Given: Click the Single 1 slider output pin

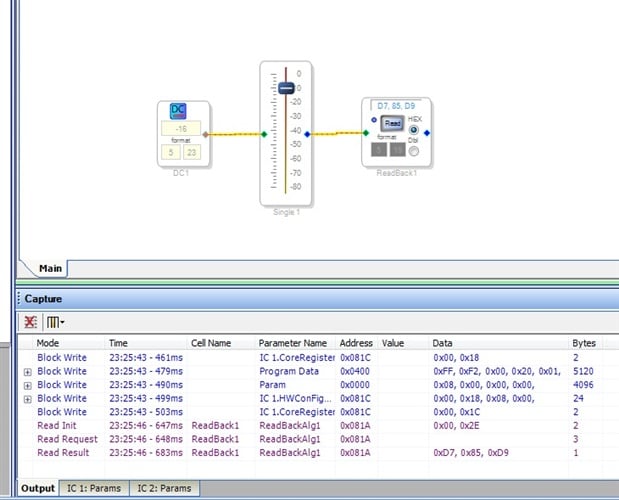Looking at the screenshot, I should [308, 135].
